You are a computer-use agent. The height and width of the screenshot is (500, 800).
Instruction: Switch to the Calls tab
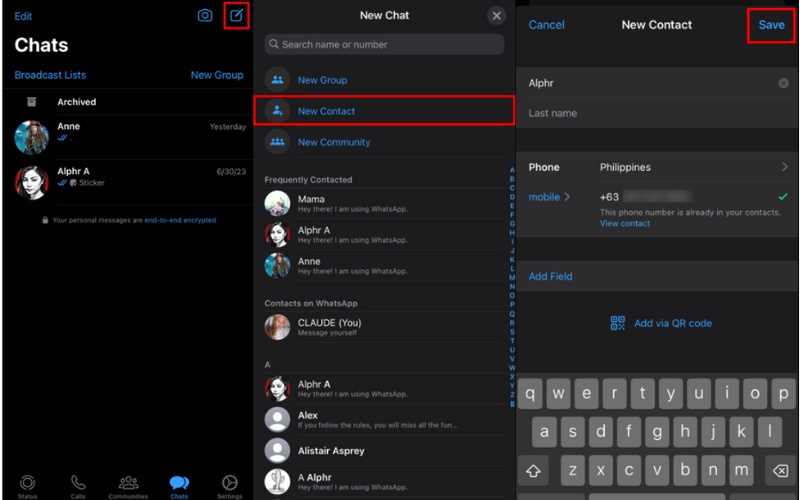pyautogui.click(x=78, y=484)
